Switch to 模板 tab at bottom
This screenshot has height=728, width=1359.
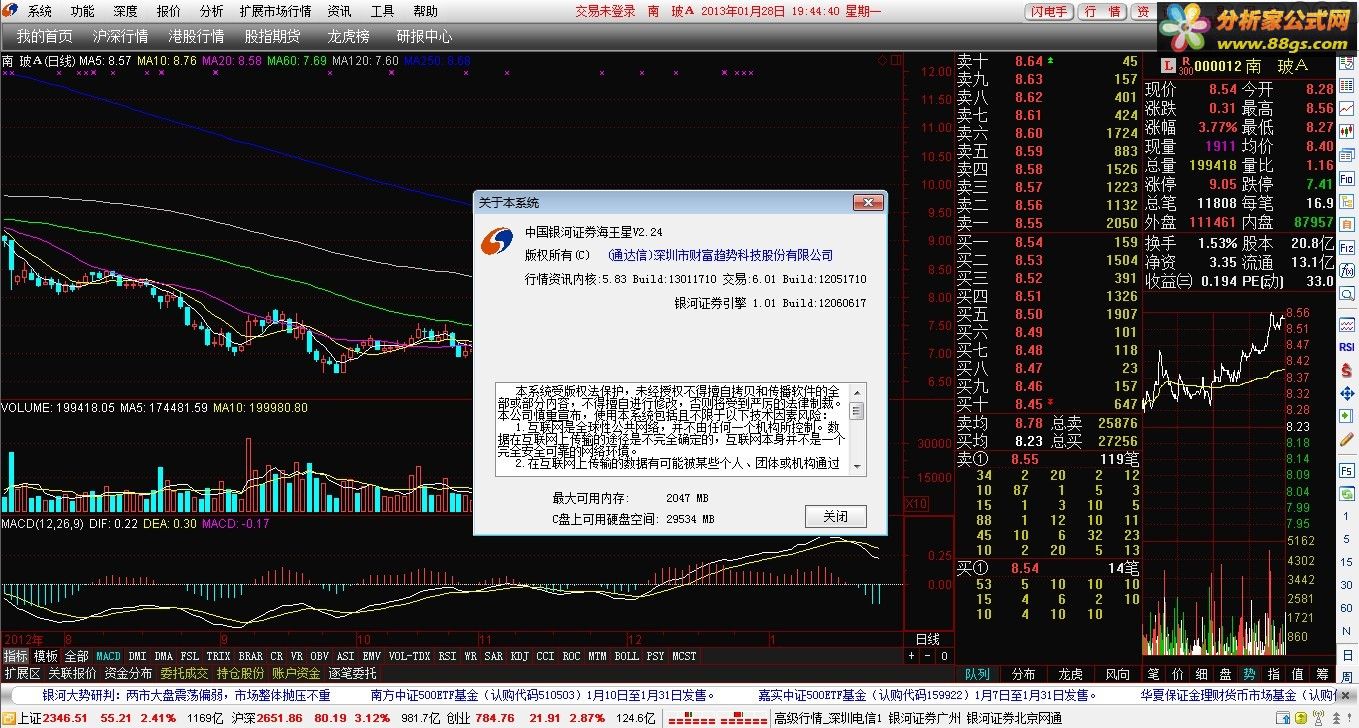46,656
